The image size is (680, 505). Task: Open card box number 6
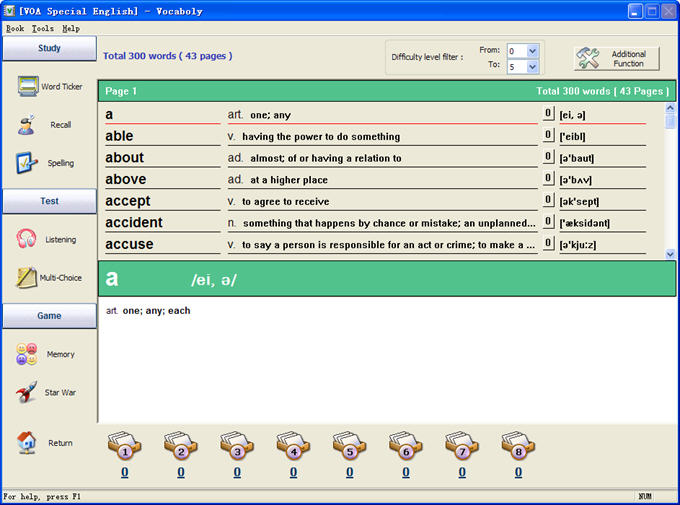(405, 445)
